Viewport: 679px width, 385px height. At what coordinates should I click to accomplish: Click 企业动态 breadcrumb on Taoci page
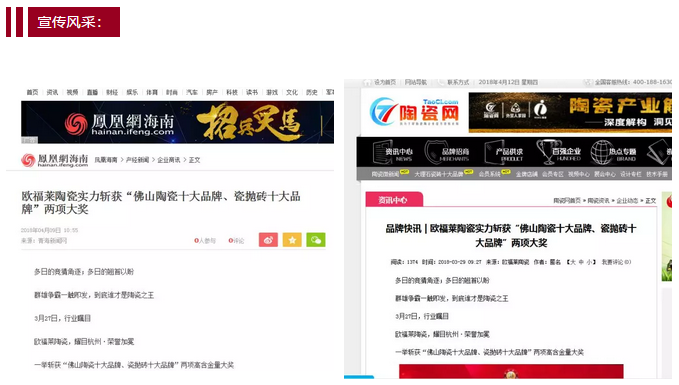pyautogui.click(x=627, y=201)
